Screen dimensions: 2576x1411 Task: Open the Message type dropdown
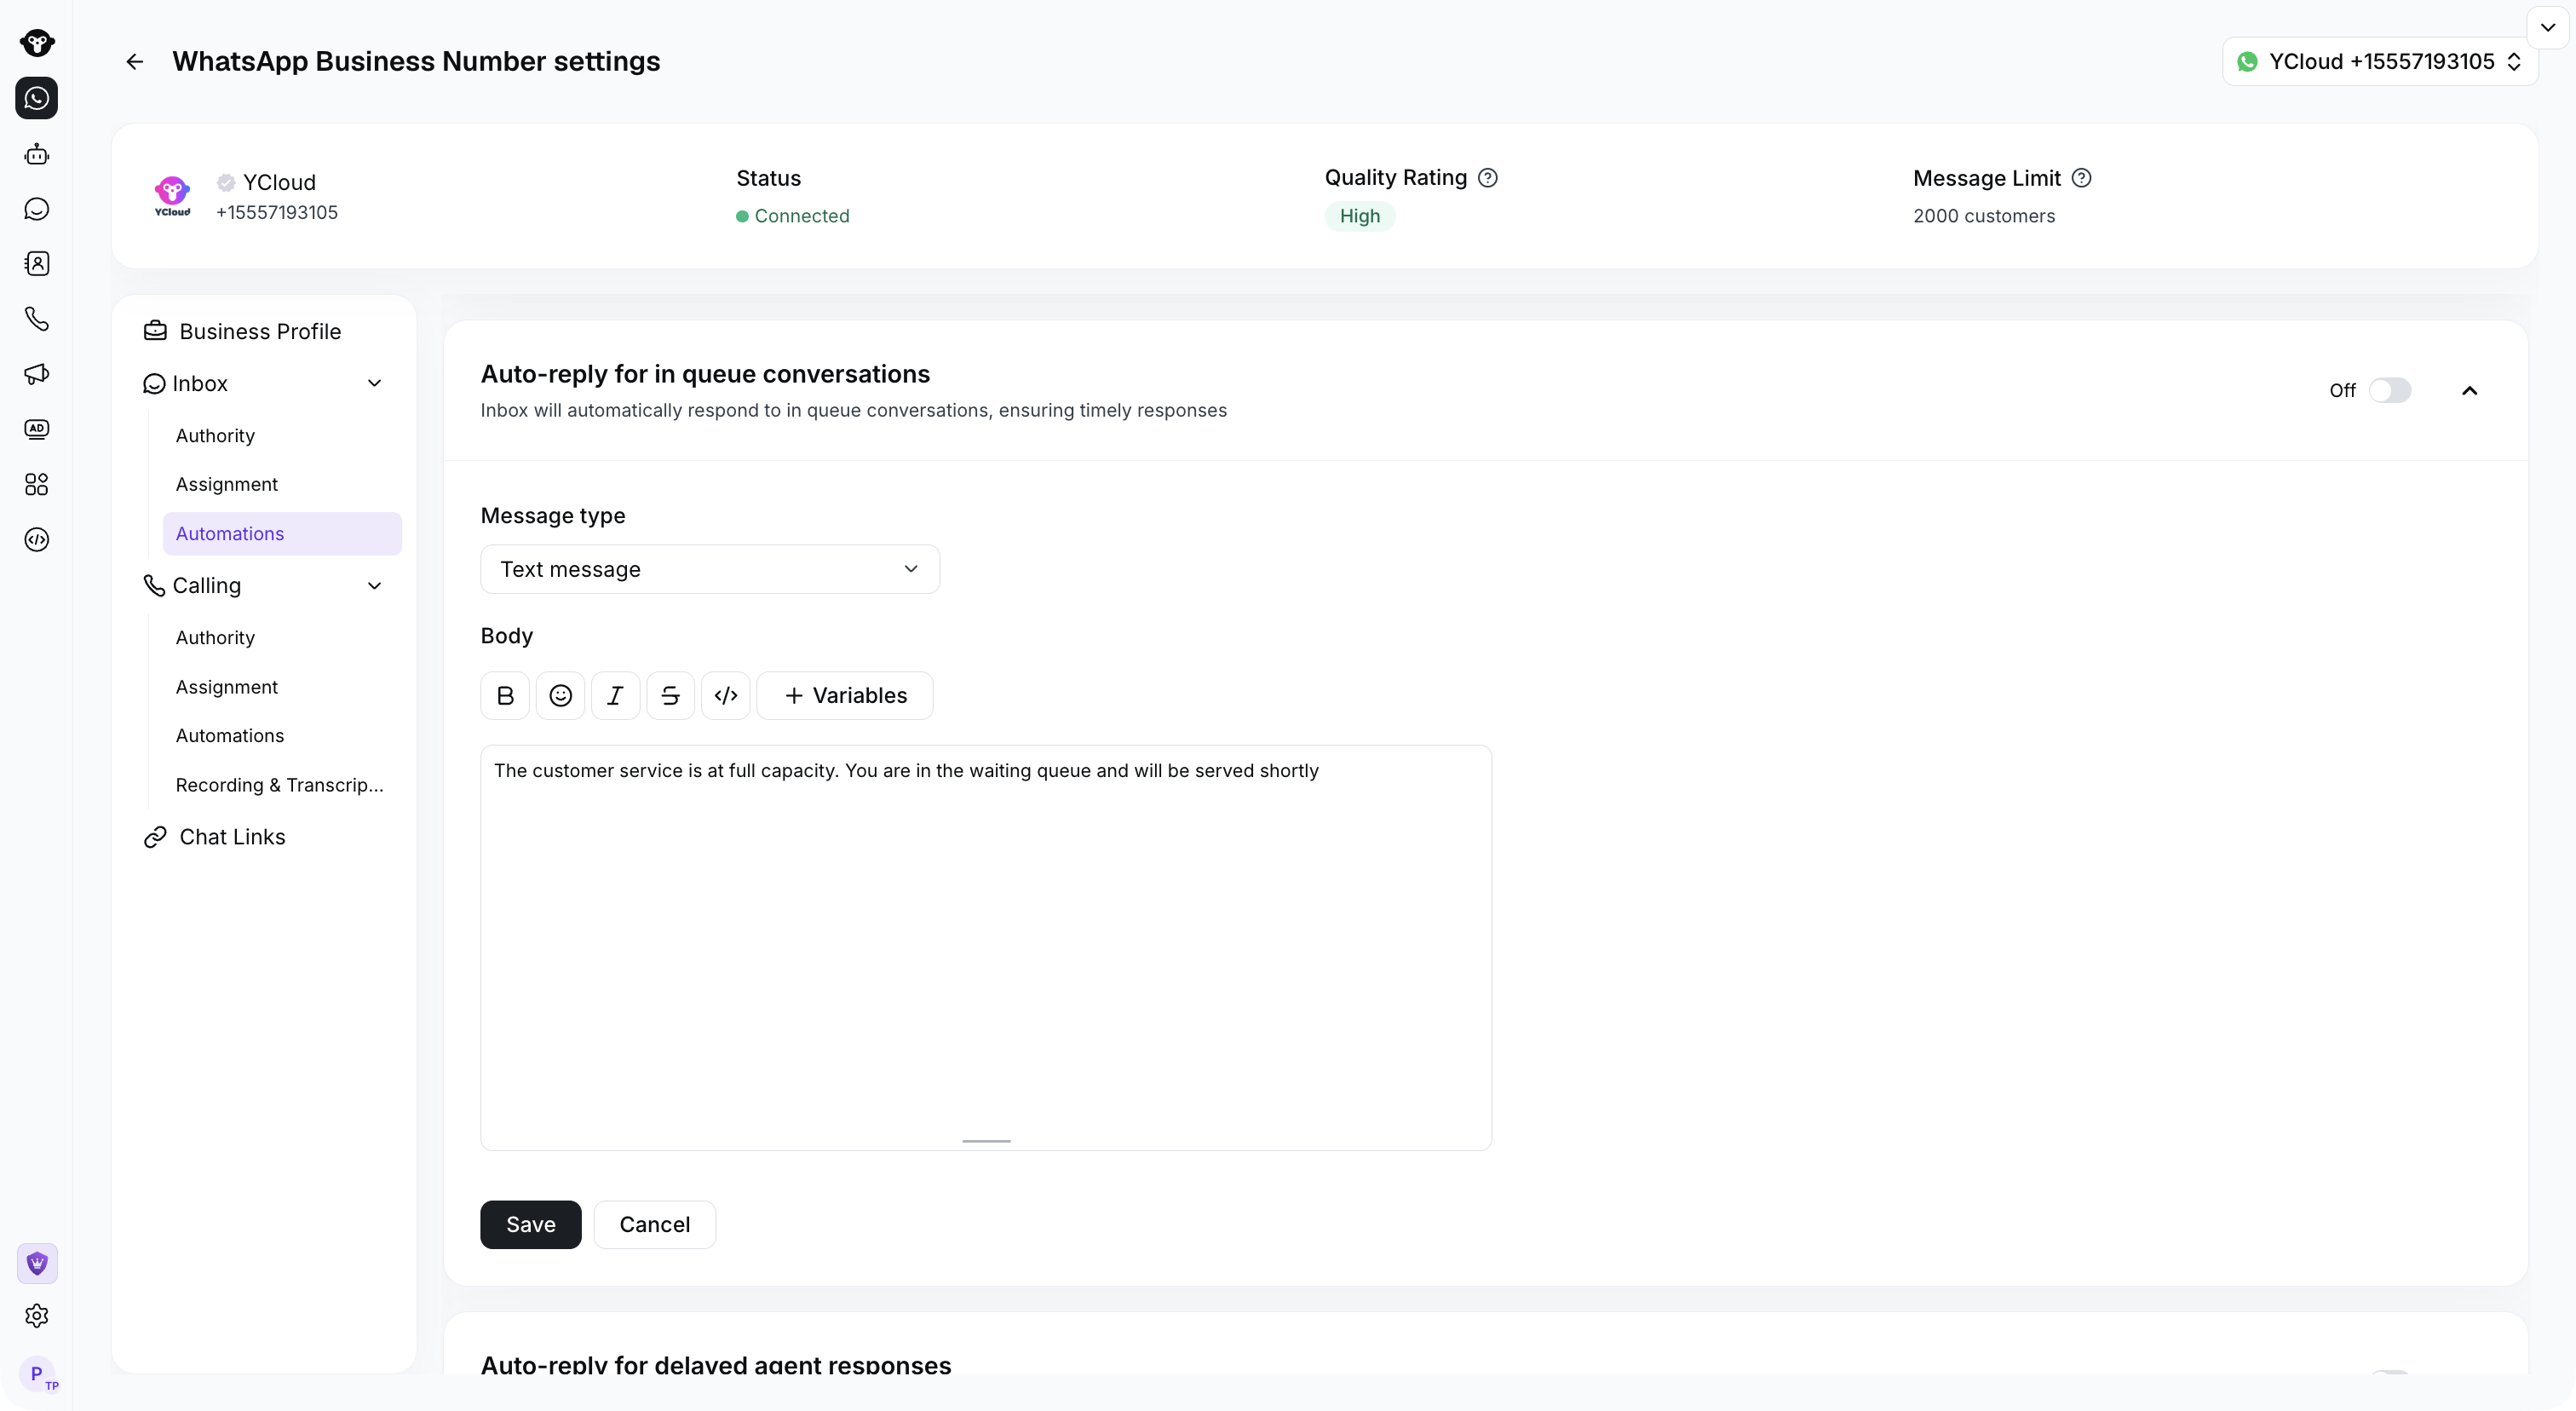(x=710, y=569)
